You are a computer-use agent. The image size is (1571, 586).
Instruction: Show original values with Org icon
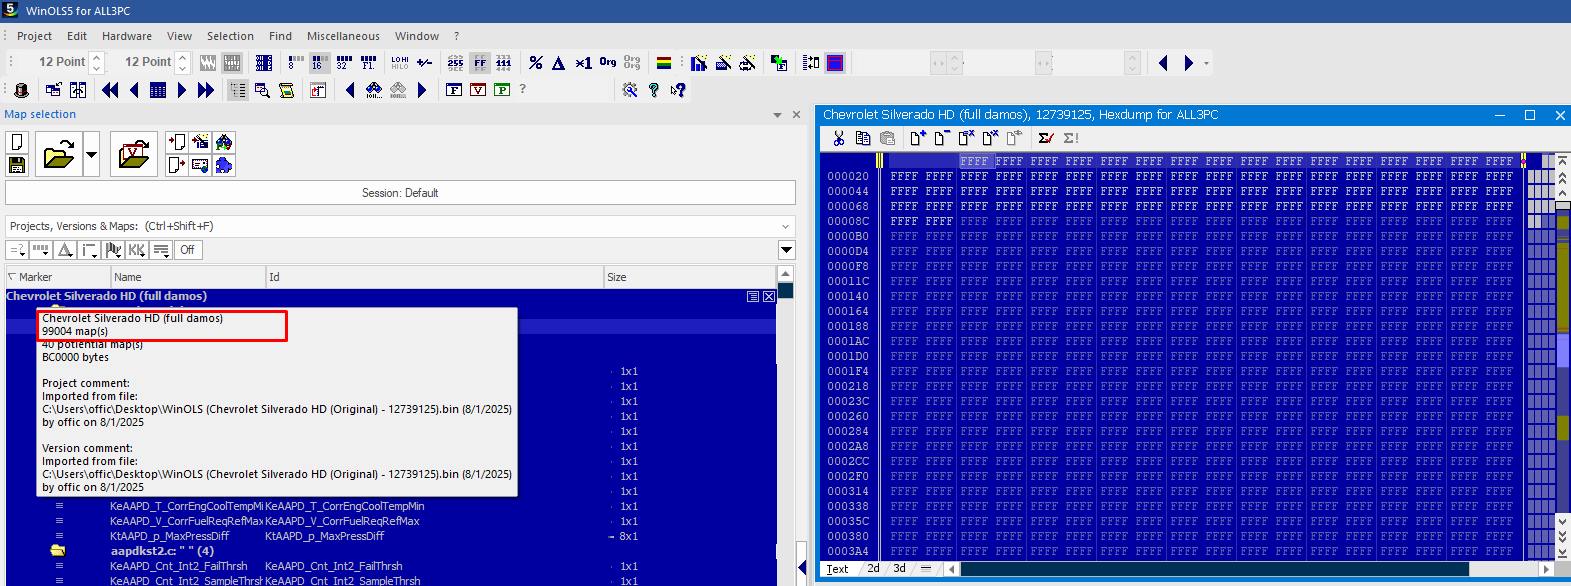pyautogui.click(x=608, y=62)
